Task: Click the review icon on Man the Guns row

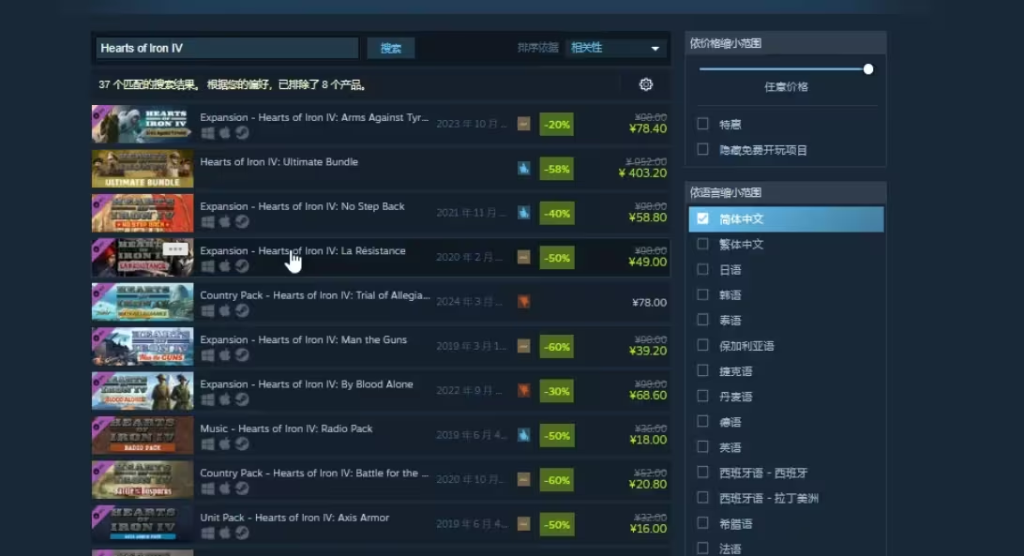Action: pos(524,346)
